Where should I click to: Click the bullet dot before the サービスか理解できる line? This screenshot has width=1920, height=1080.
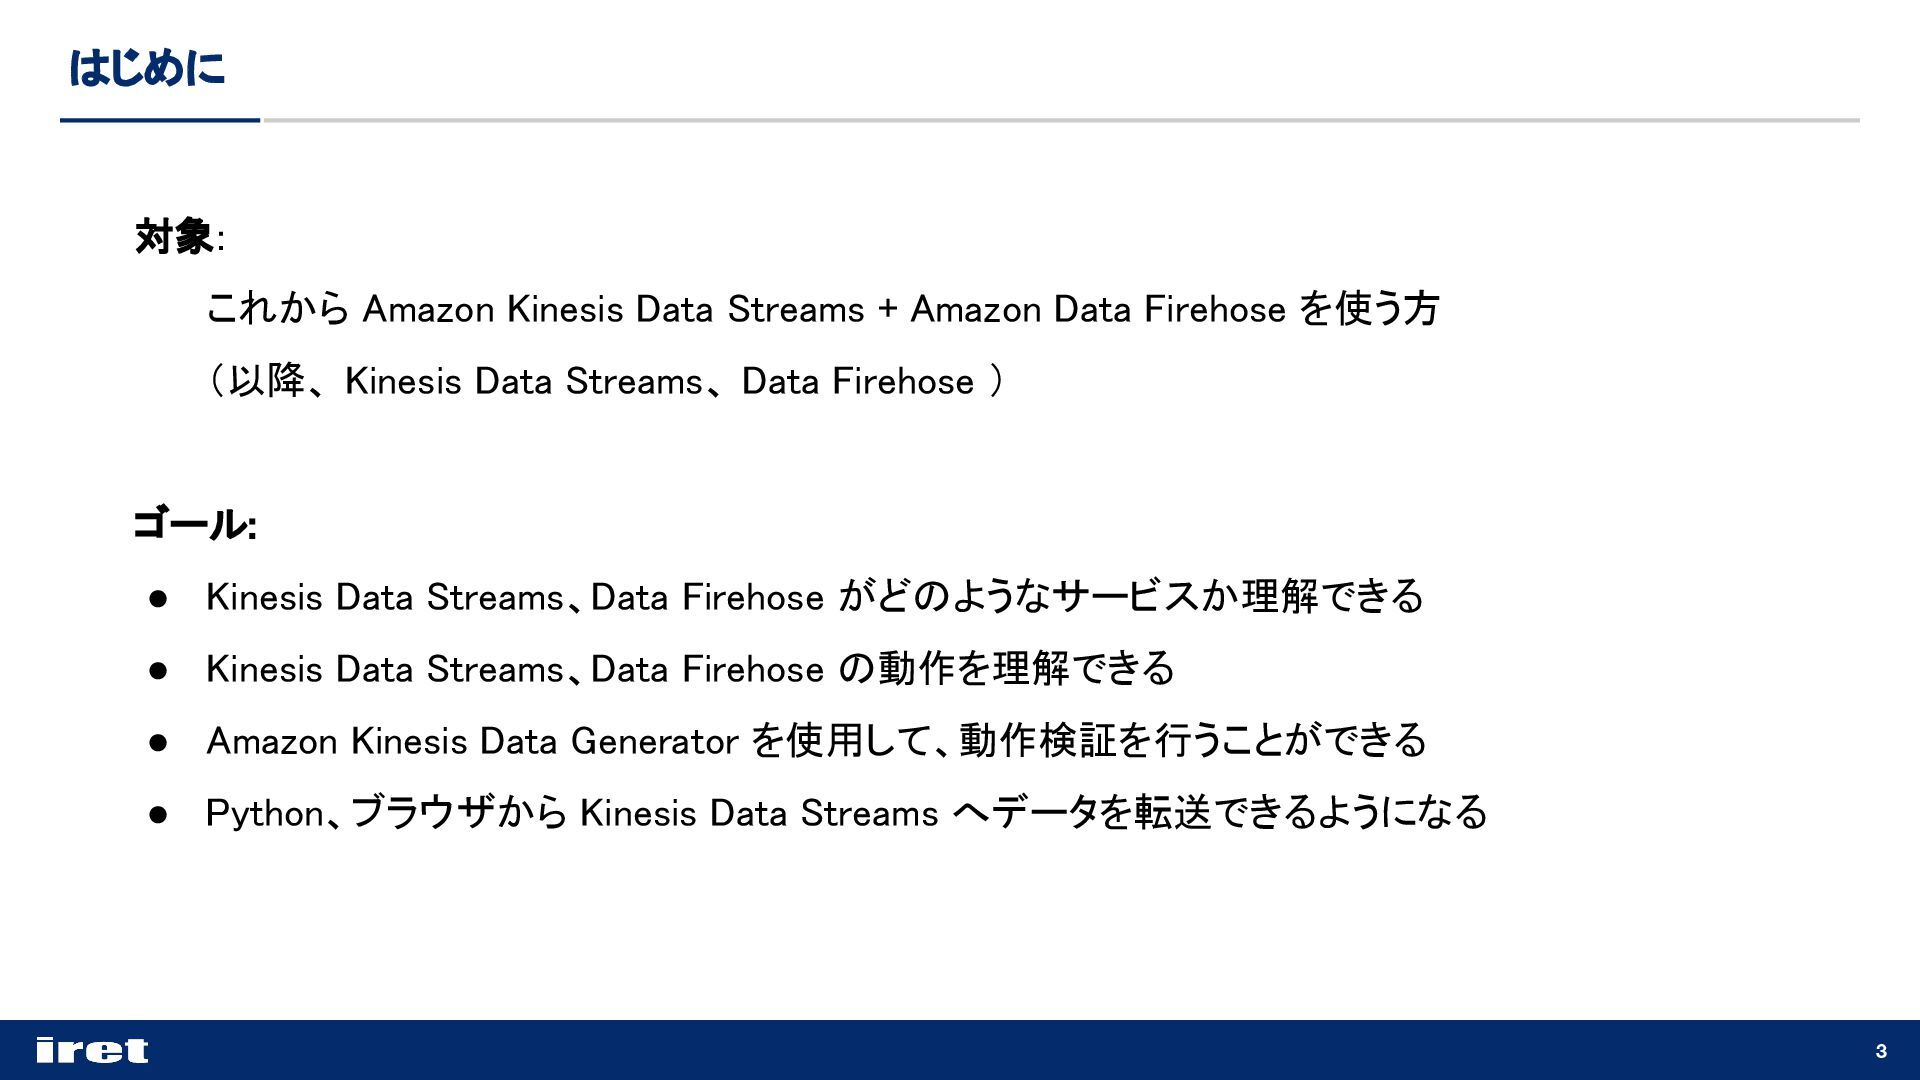(158, 598)
